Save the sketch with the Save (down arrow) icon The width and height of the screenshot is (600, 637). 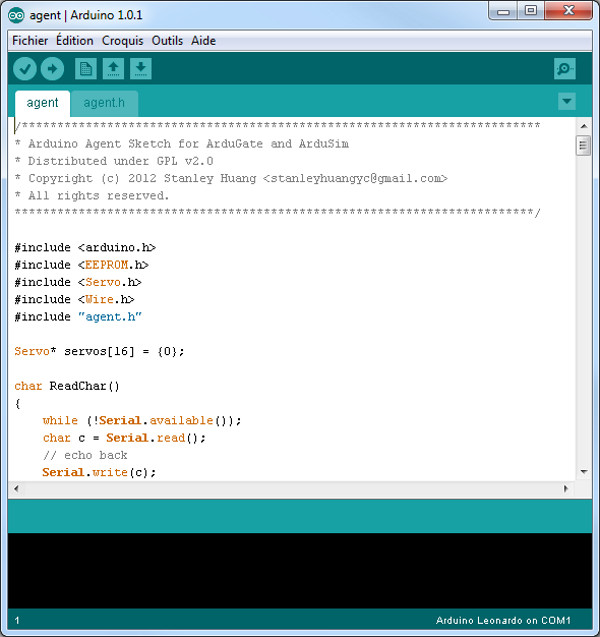click(141, 69)
